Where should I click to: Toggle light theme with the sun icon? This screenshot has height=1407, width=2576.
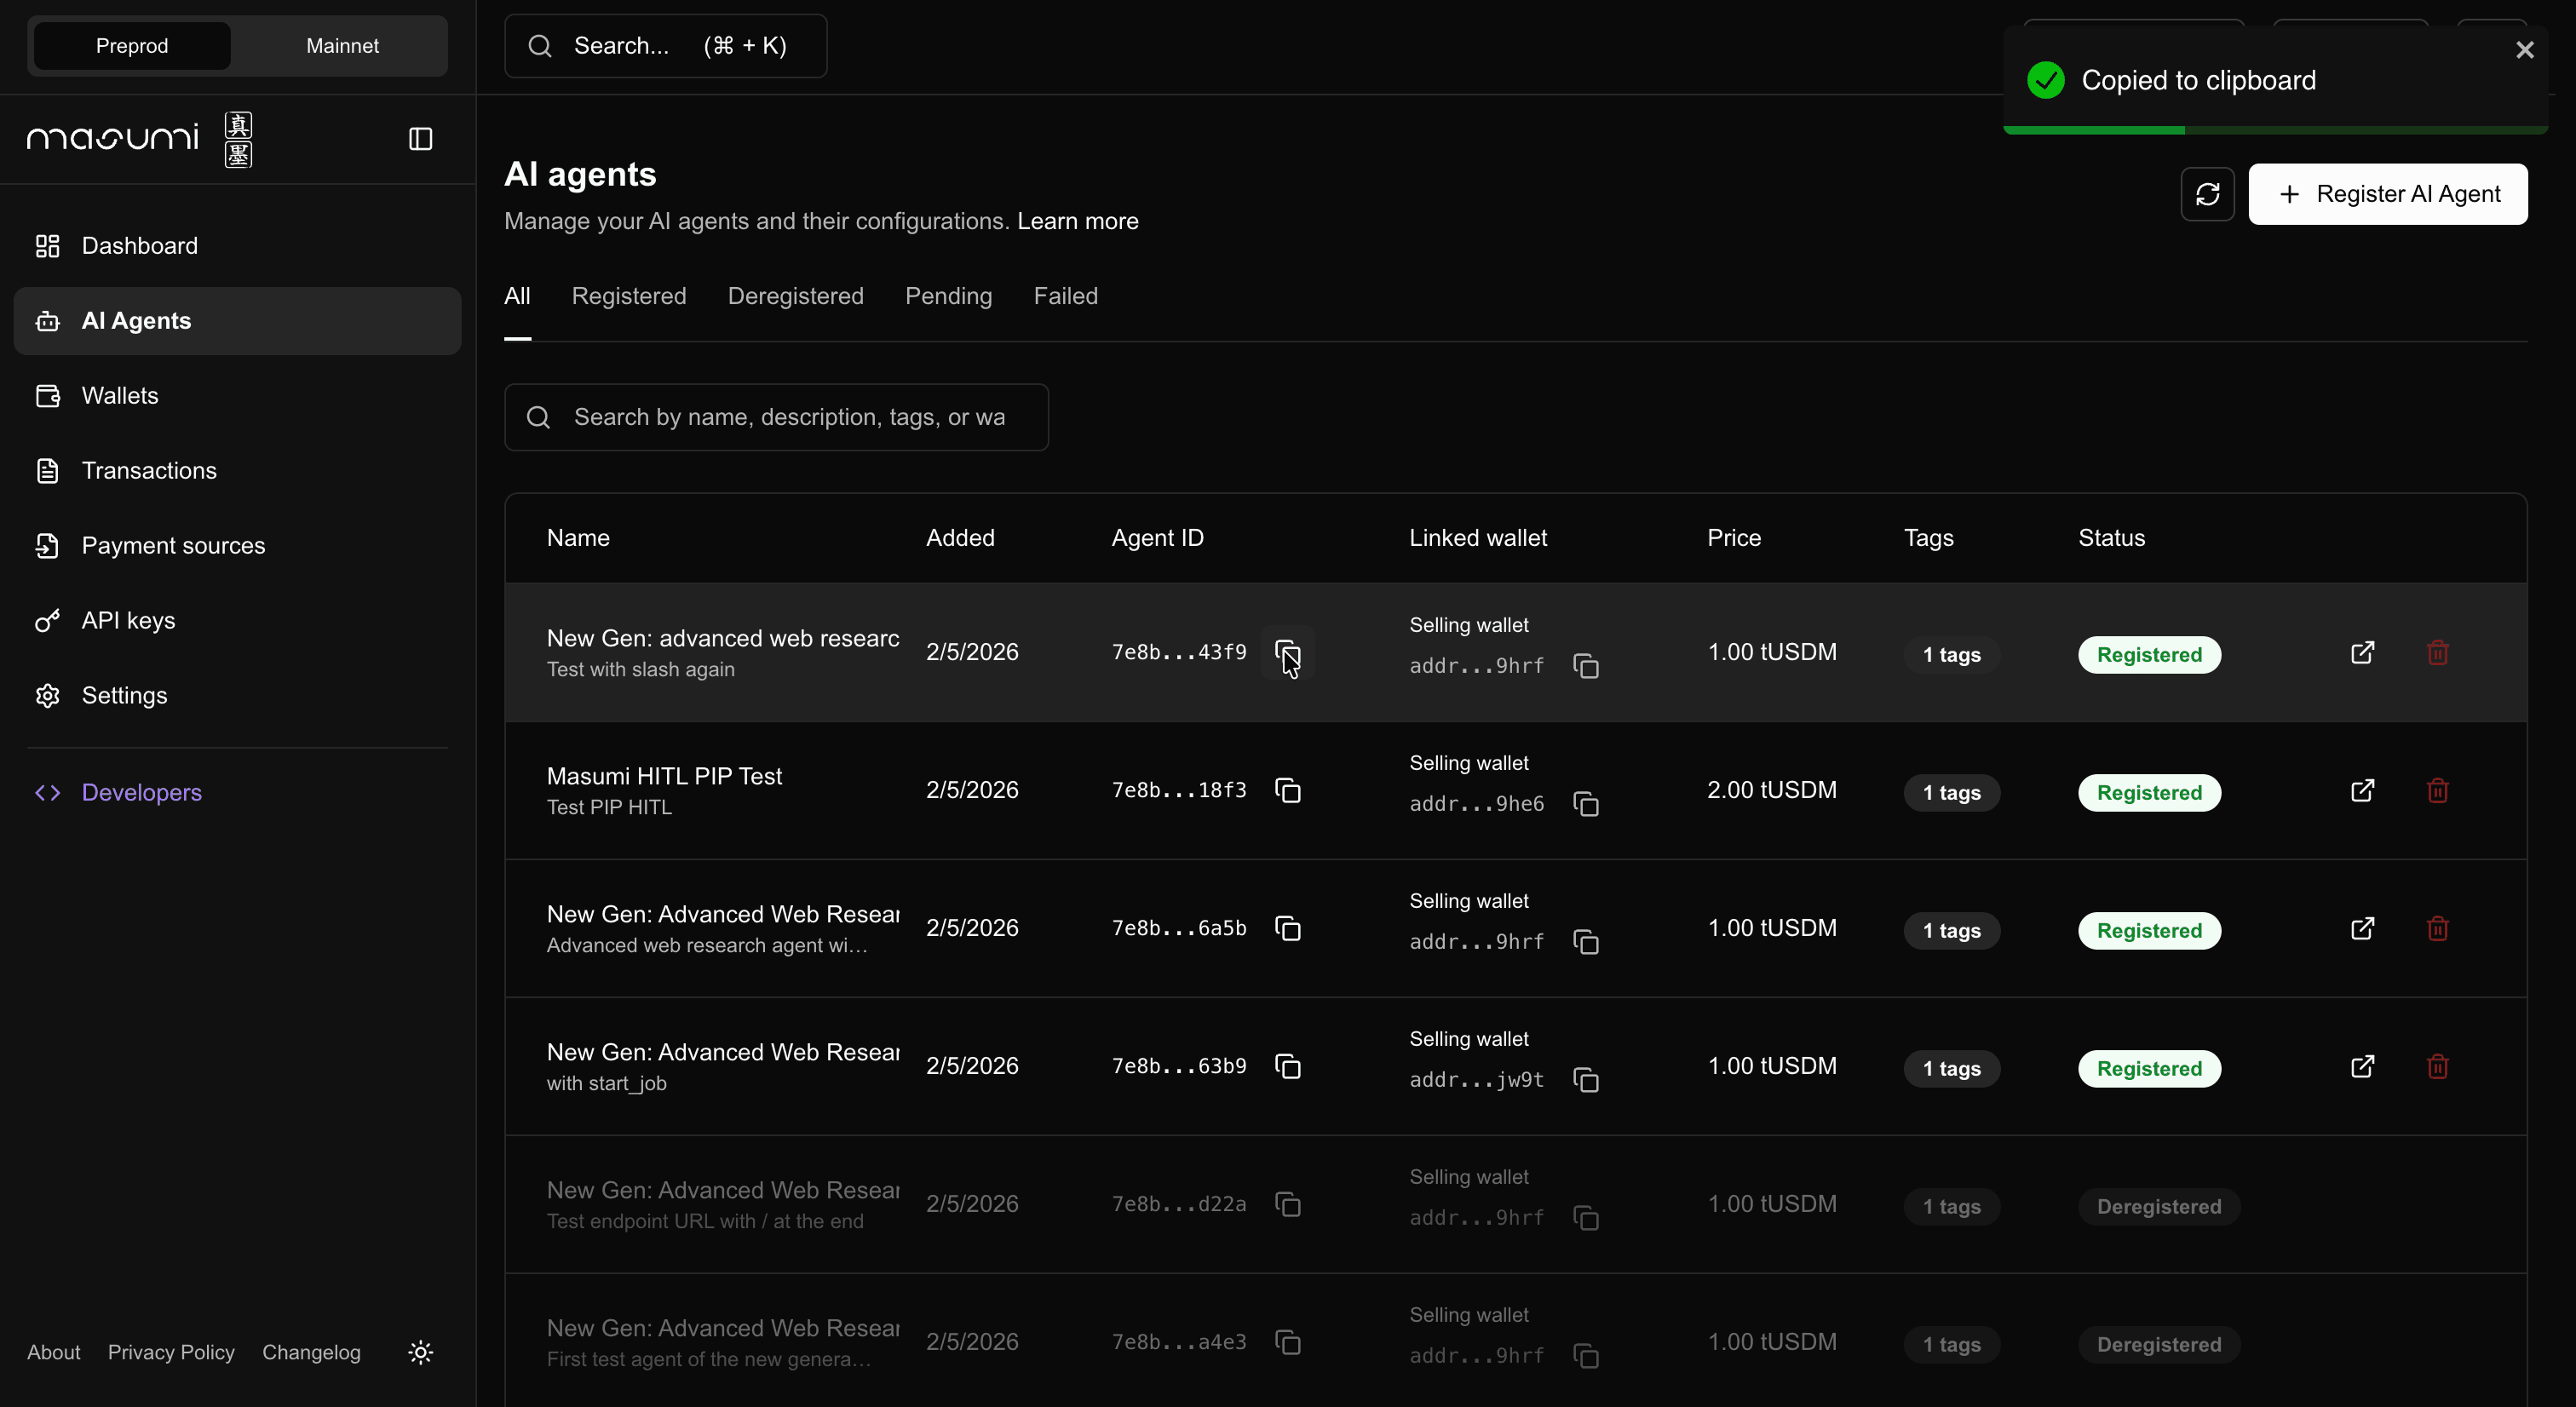tap(420, 1352)
